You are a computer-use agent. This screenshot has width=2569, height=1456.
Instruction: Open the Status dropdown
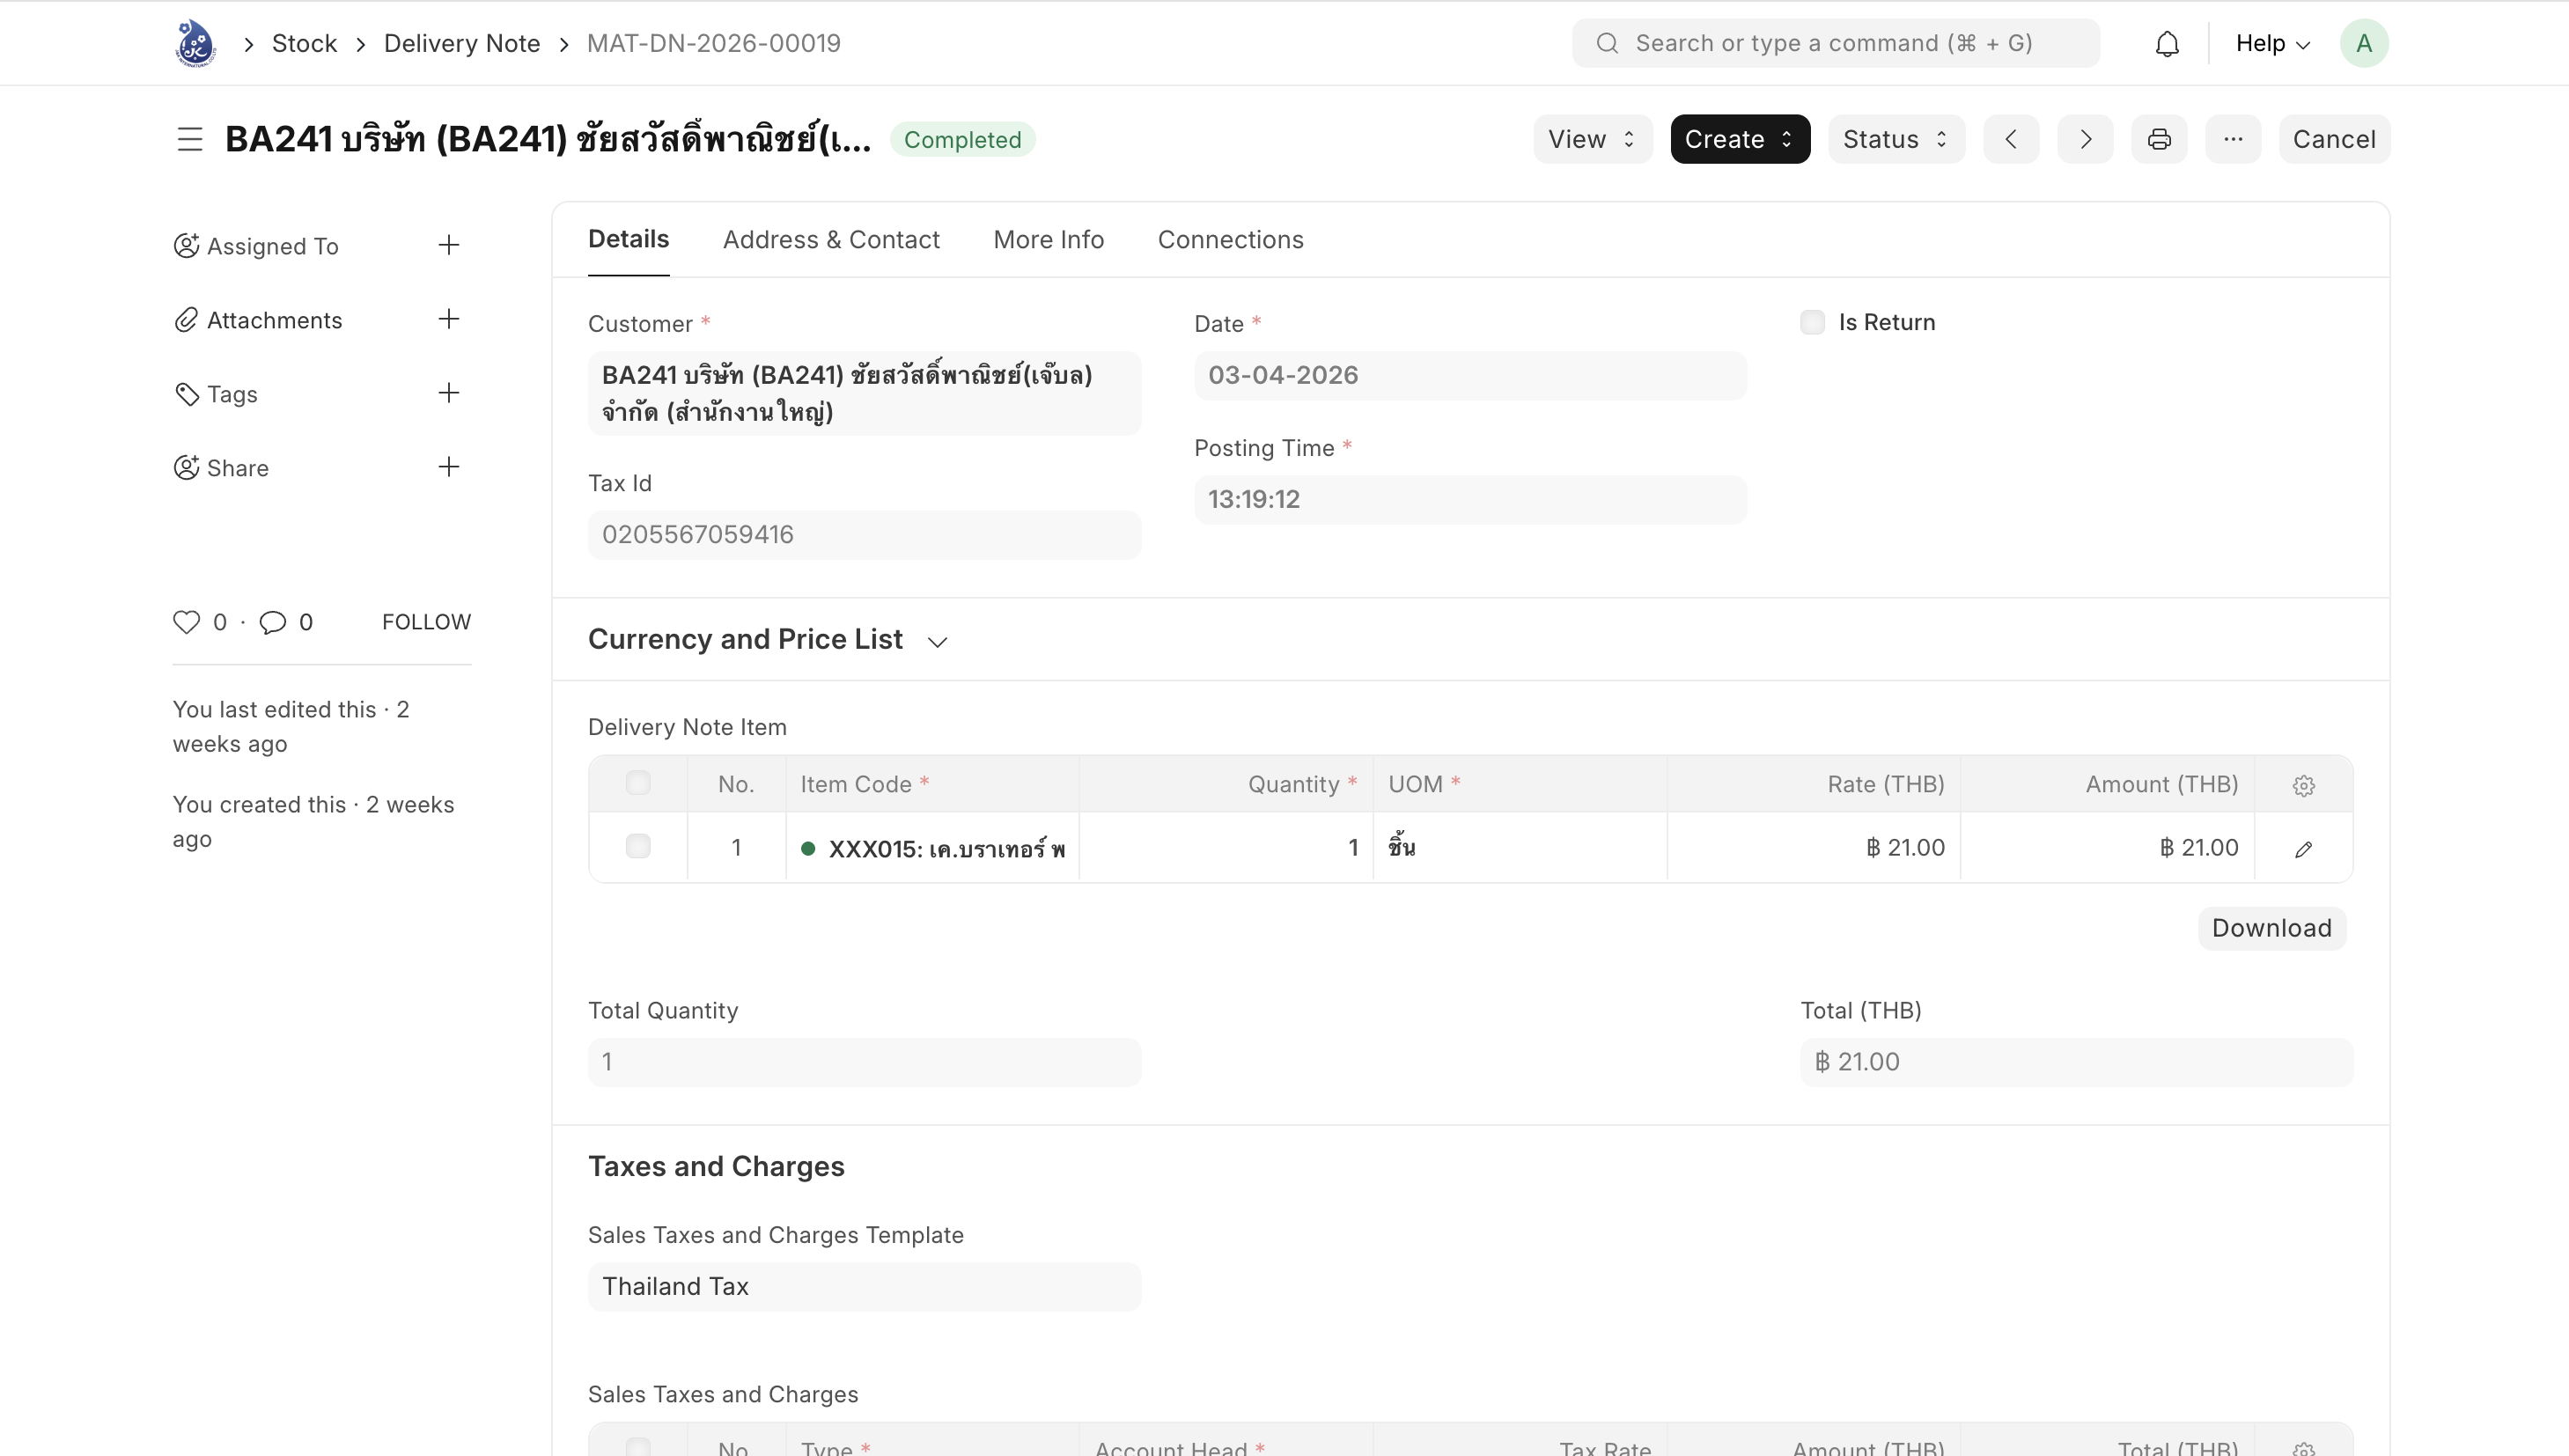pyautogui.click(x=1896, y=139)
